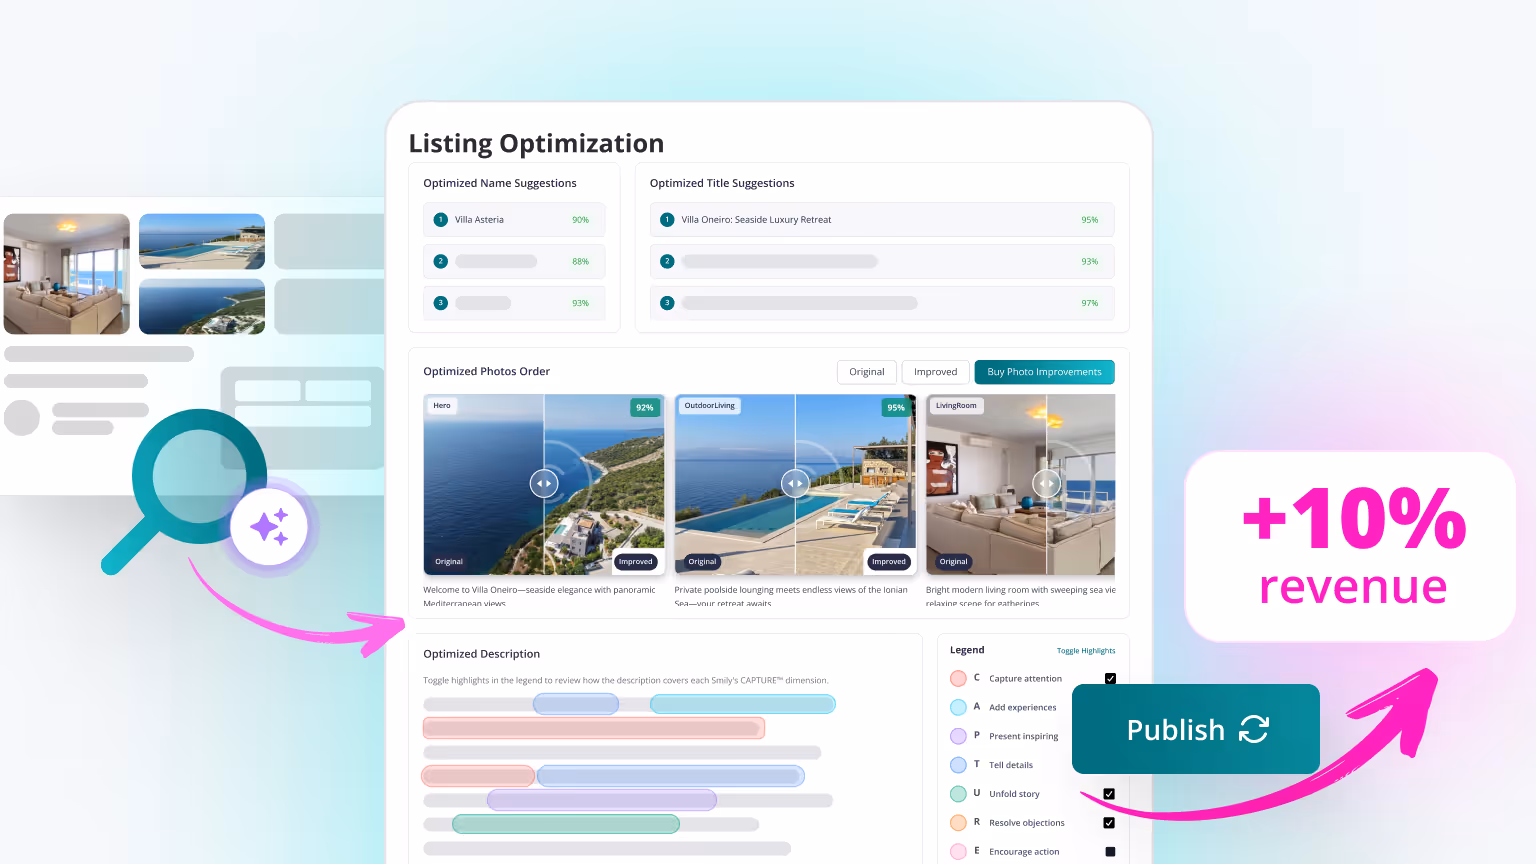Viewport: 1536px width, 864px height.
Task: Click the Present inspiring legend label
Action: (1023, 737)
